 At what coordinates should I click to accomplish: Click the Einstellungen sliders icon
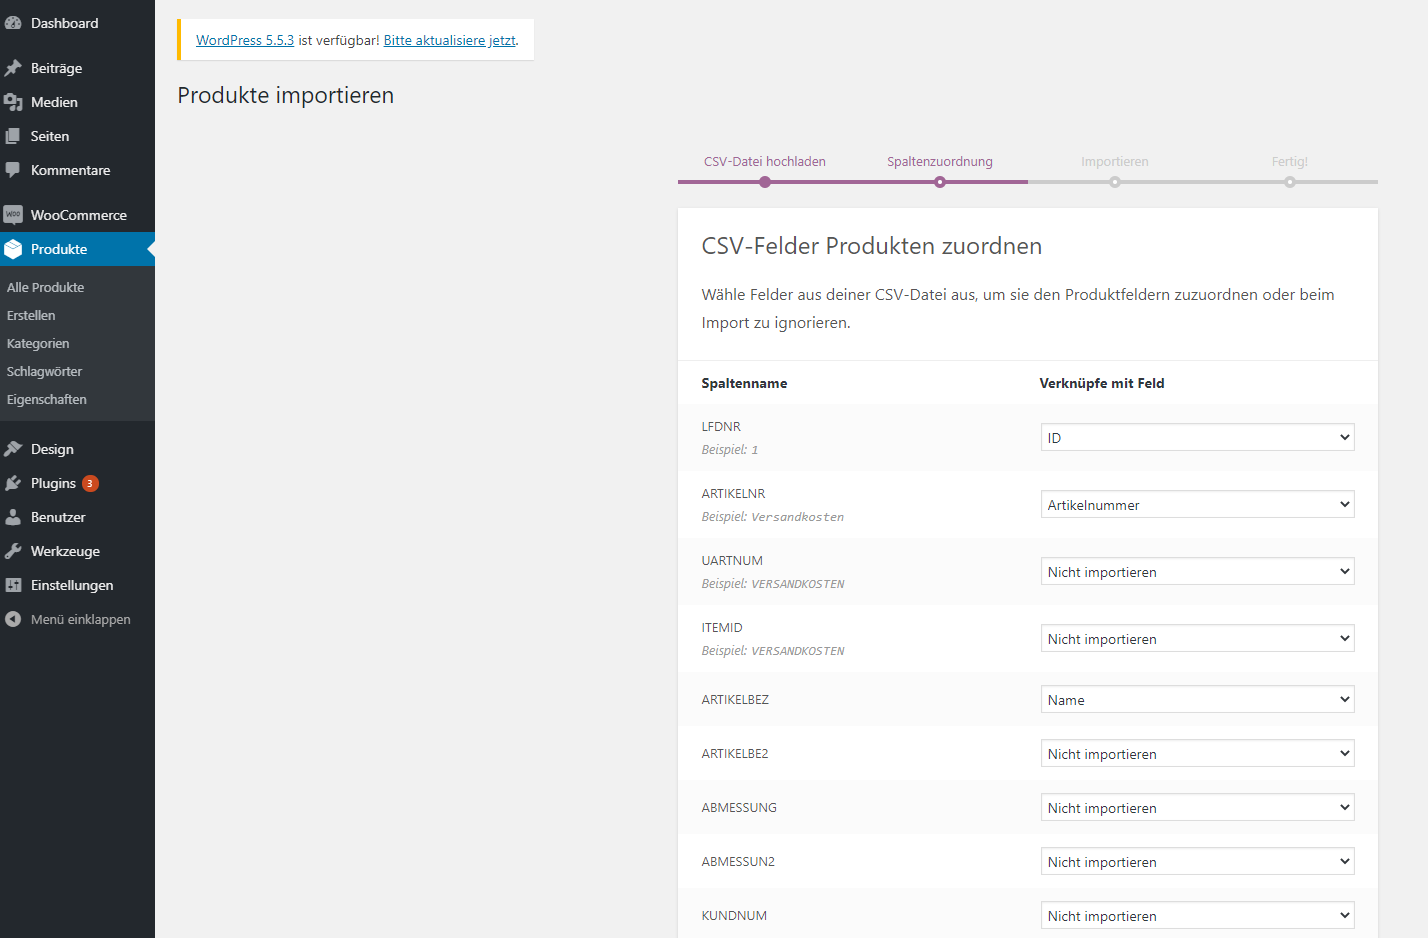pyautogui.click(x=13, y=585)
